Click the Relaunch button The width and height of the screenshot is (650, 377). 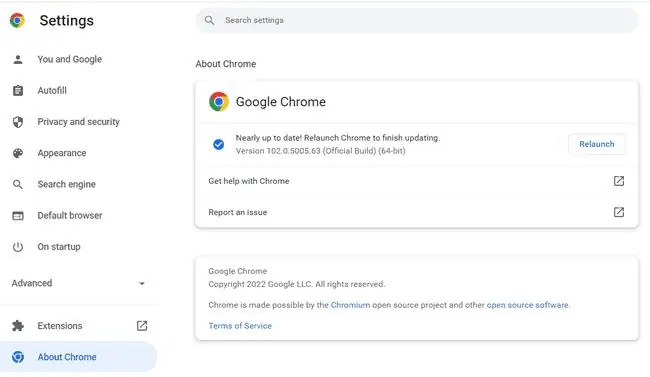597,144
